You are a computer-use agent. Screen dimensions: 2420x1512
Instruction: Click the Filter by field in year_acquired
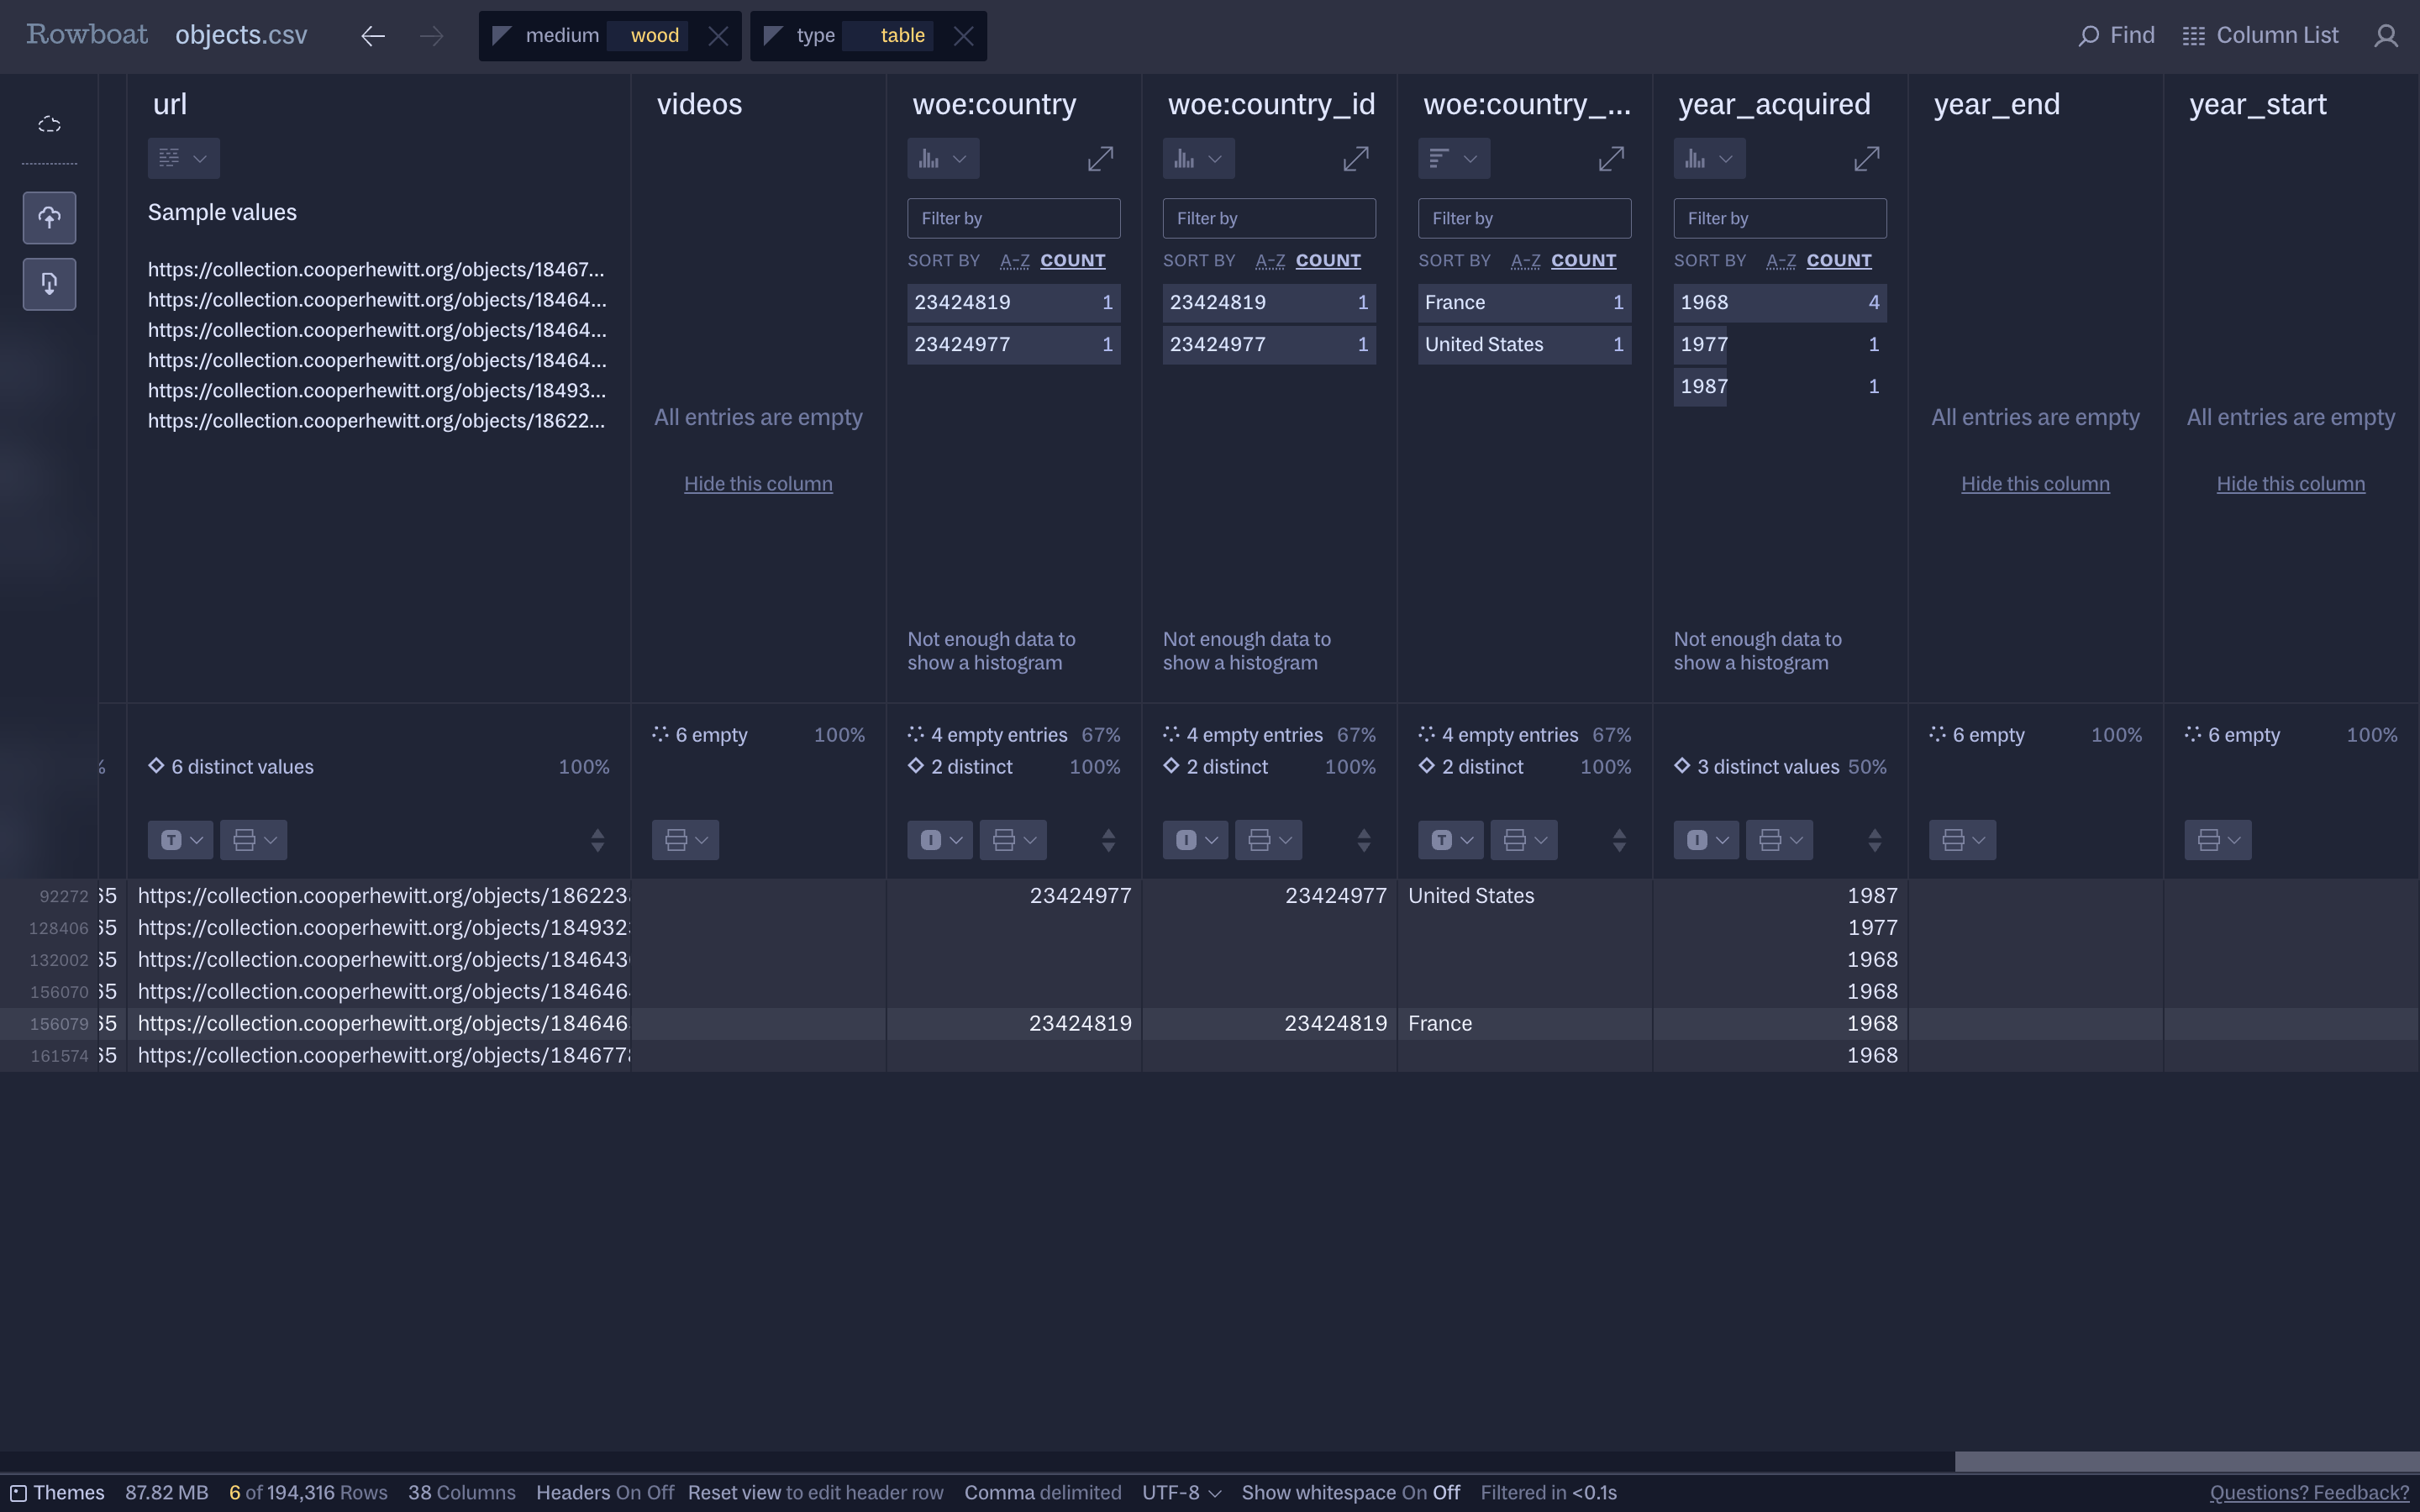tap(1780, 218)
